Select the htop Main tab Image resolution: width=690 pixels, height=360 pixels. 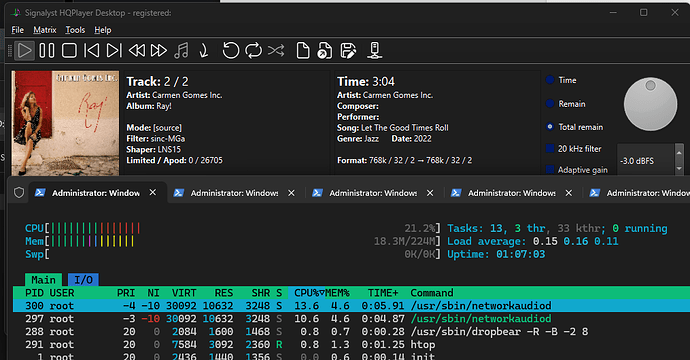coord(43,280)
